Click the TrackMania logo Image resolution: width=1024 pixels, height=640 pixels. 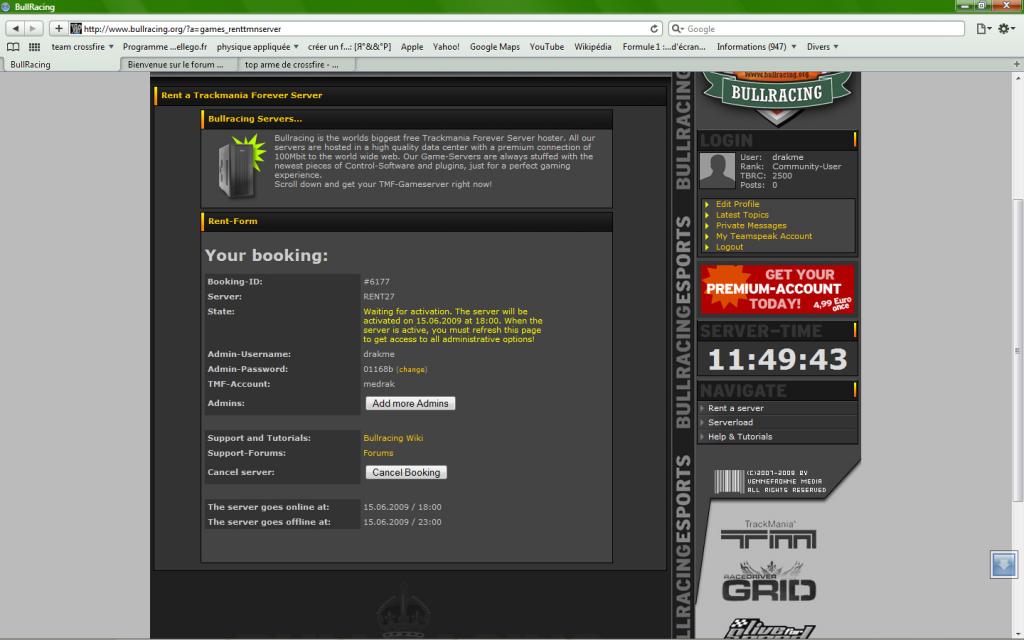click(x=769, y=535)
